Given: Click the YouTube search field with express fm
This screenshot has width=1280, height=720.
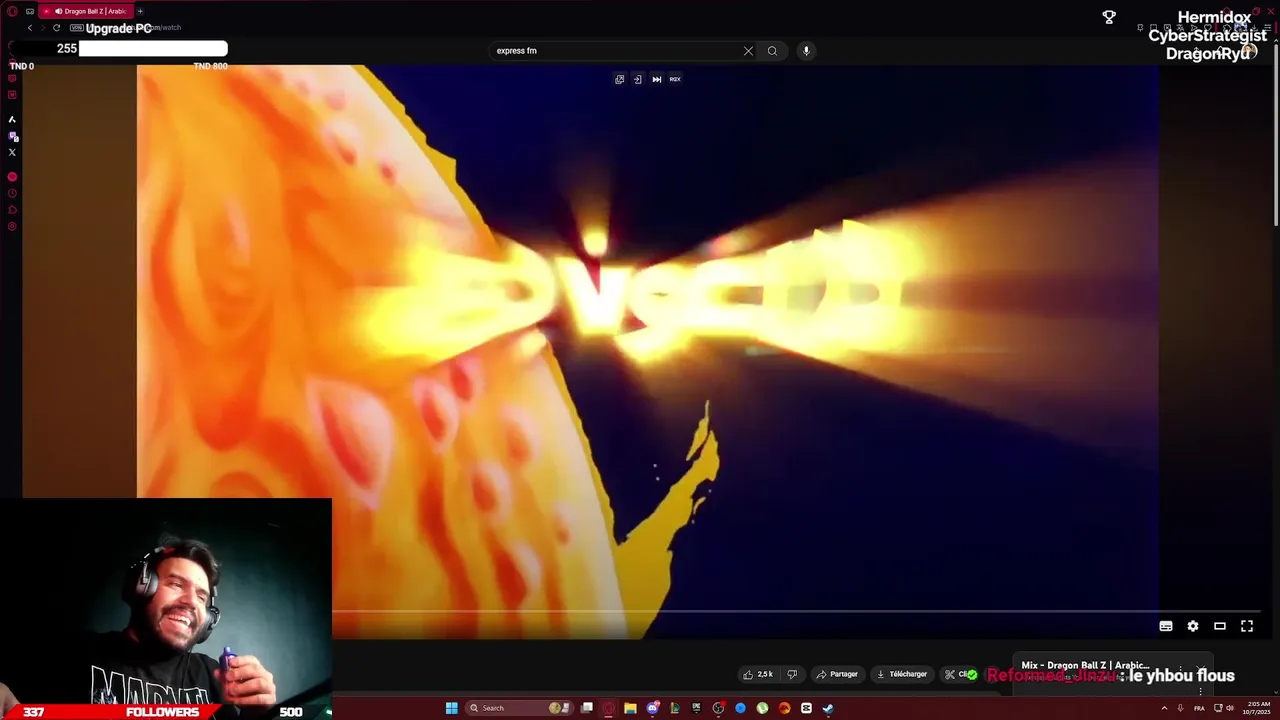Looking at the screenshot, I should coord(615,51).
